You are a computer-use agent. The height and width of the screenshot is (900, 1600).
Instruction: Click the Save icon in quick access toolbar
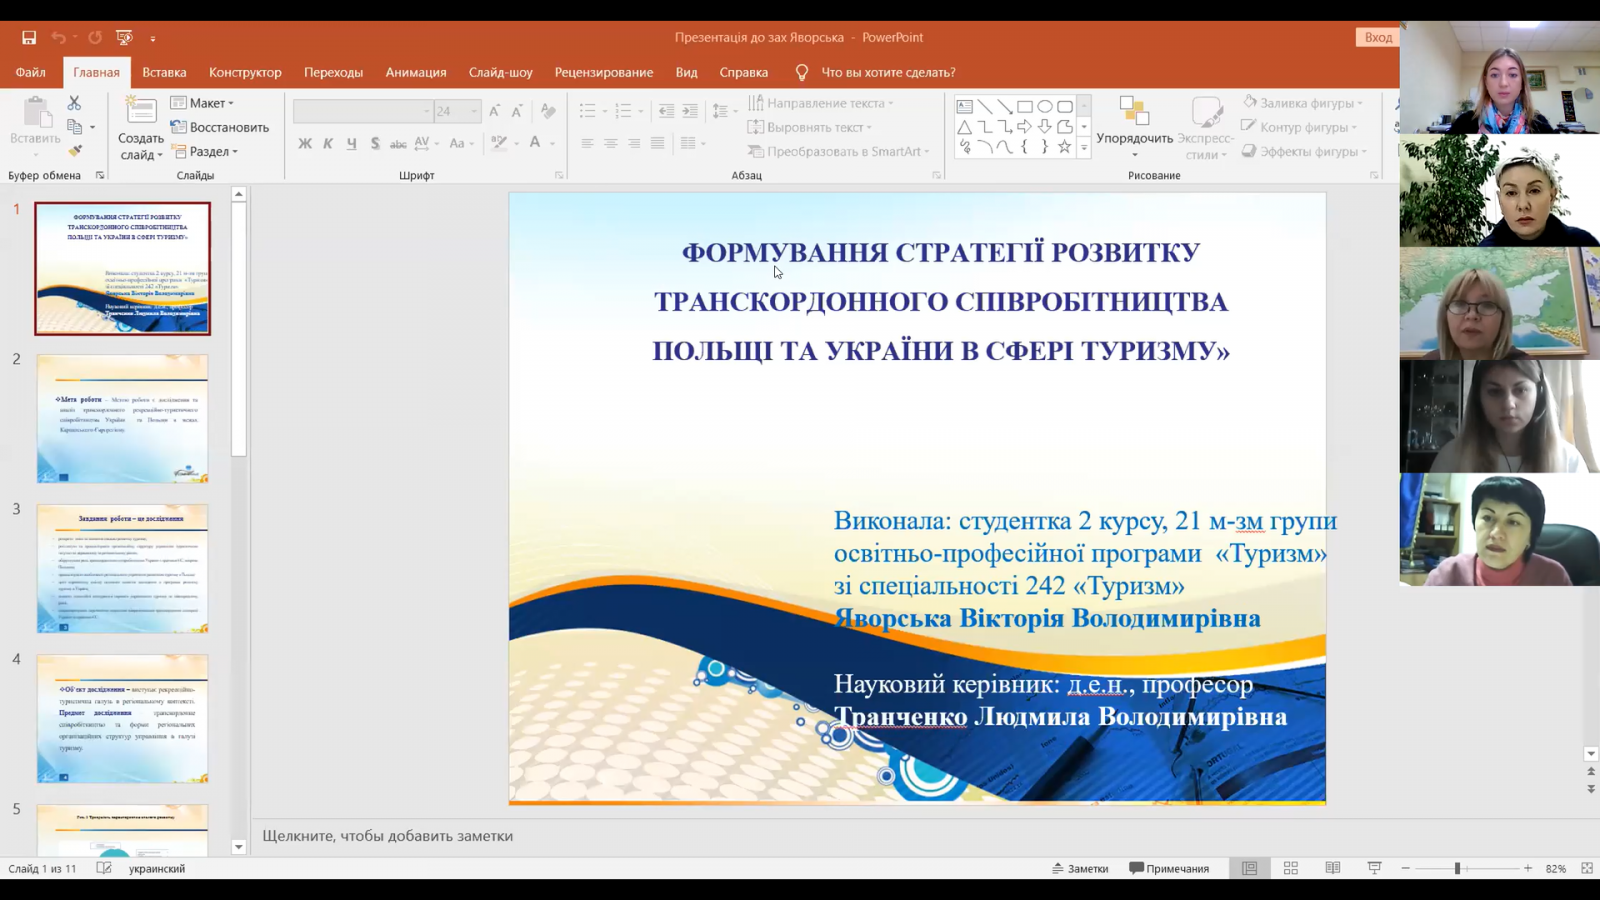coord(29,38)
